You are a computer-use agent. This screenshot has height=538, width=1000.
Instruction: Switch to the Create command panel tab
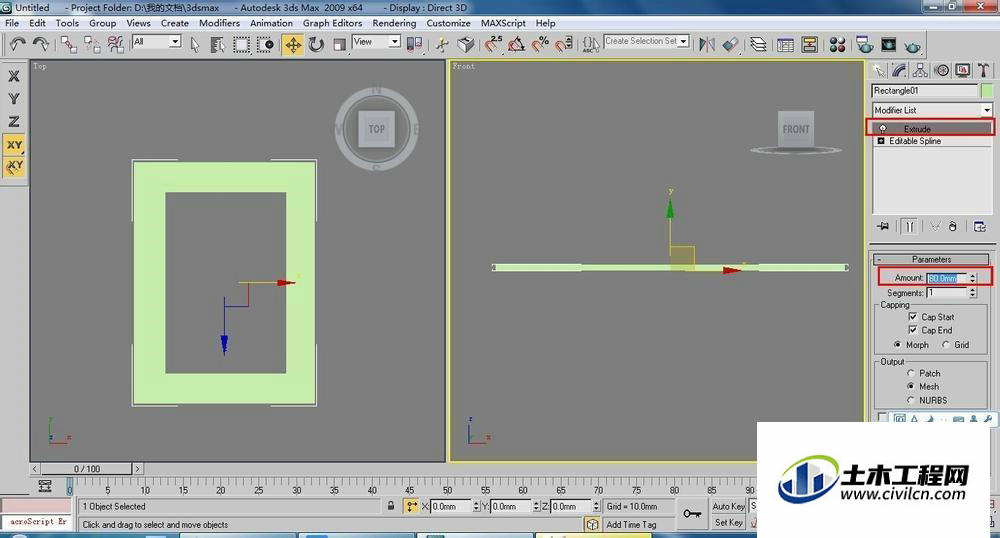[x=879, y=70]
